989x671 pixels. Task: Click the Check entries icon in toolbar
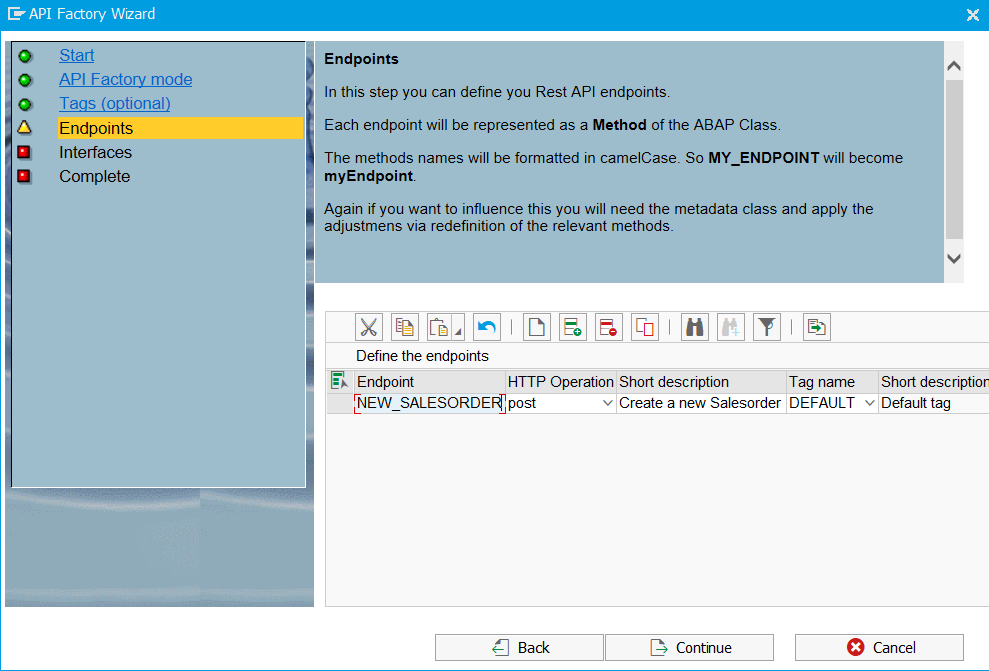[x=817, y=327]
